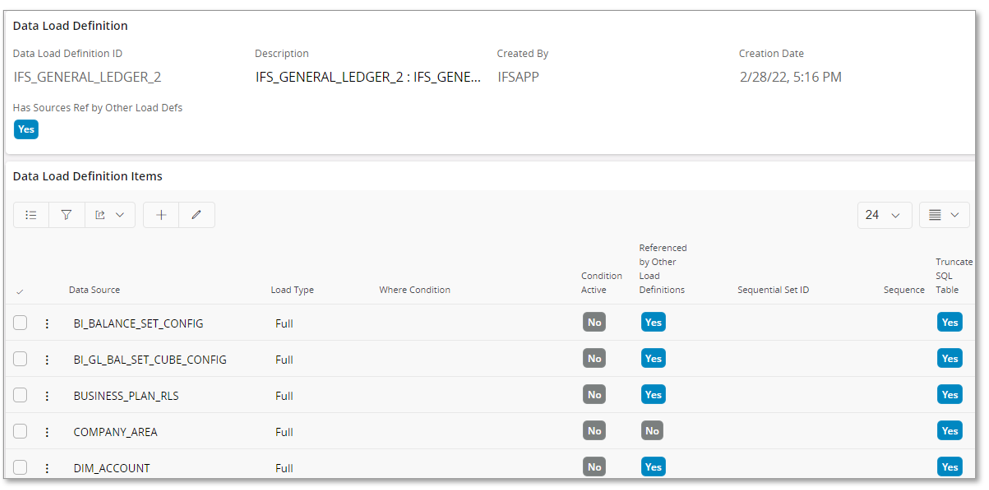Viewport: 989px width, 490px height.
Task: Click the Yes badge under Has Sources Ref
Action: click(x=26, y=129)
